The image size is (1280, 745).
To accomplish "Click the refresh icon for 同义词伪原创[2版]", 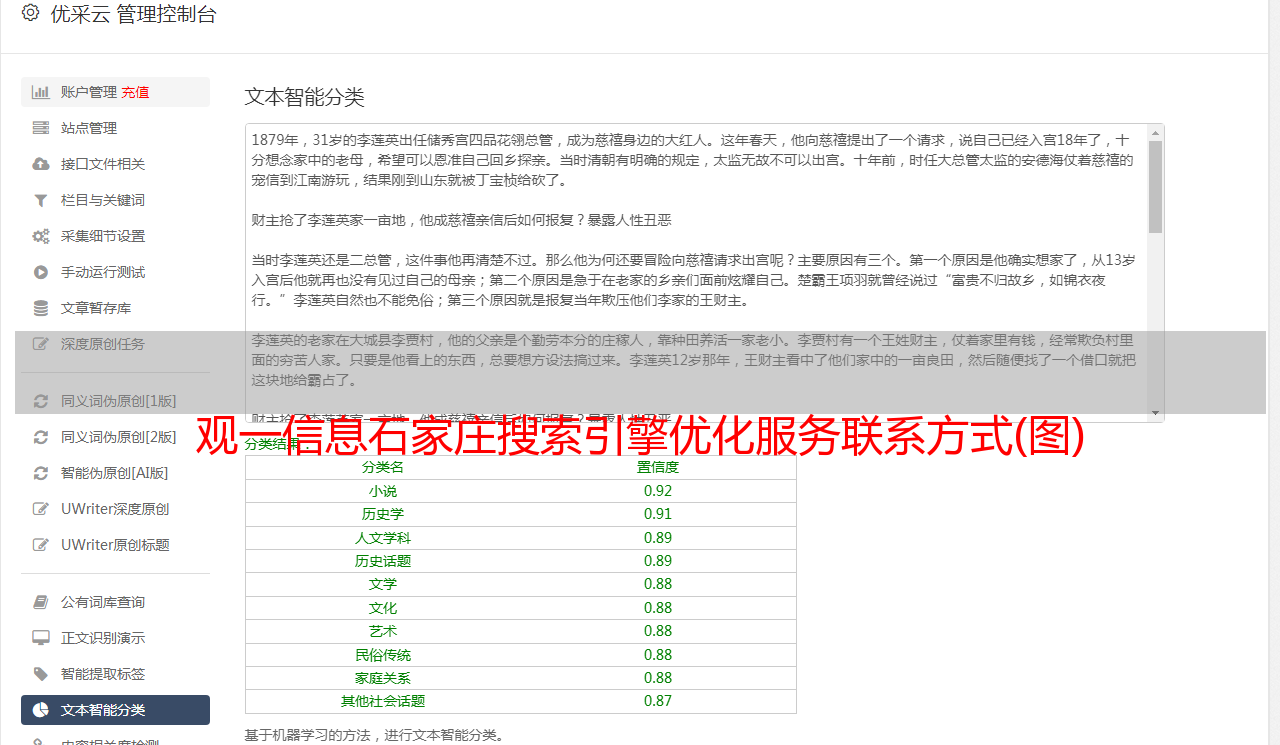I will click(41, 437).
